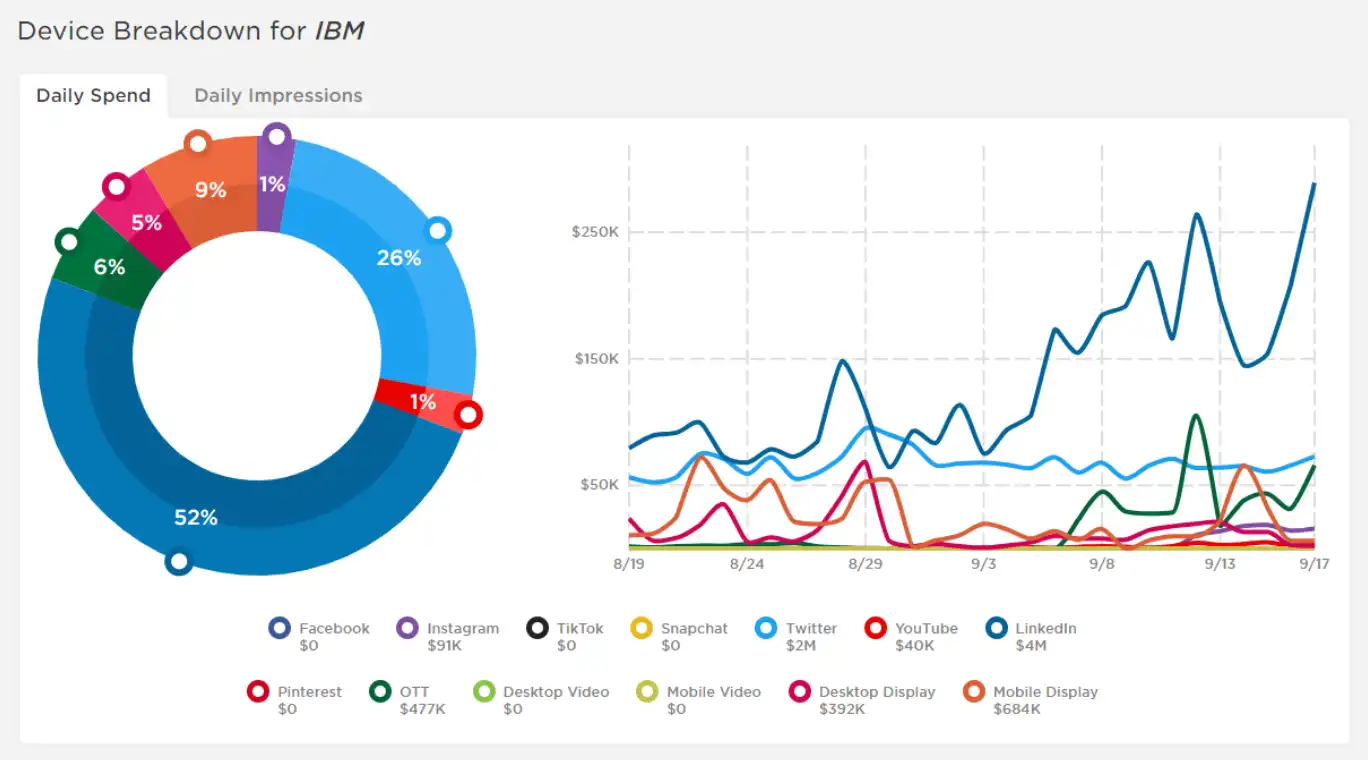Click the light blue marker on the donut
This screenshot has width=1368, height=760.
tap(437, 231)
